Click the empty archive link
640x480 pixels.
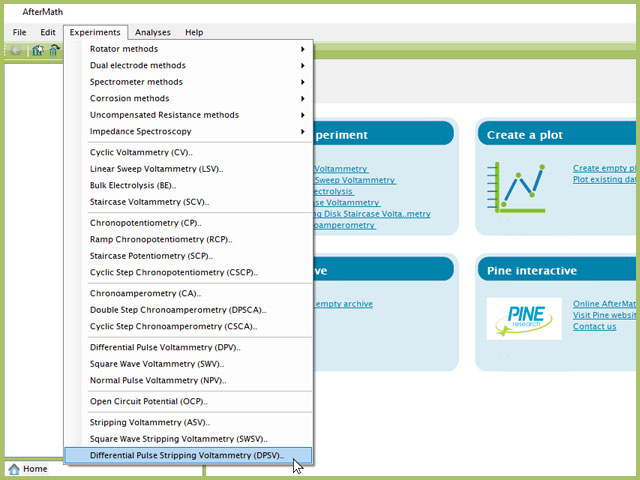[x=343, y=304]
